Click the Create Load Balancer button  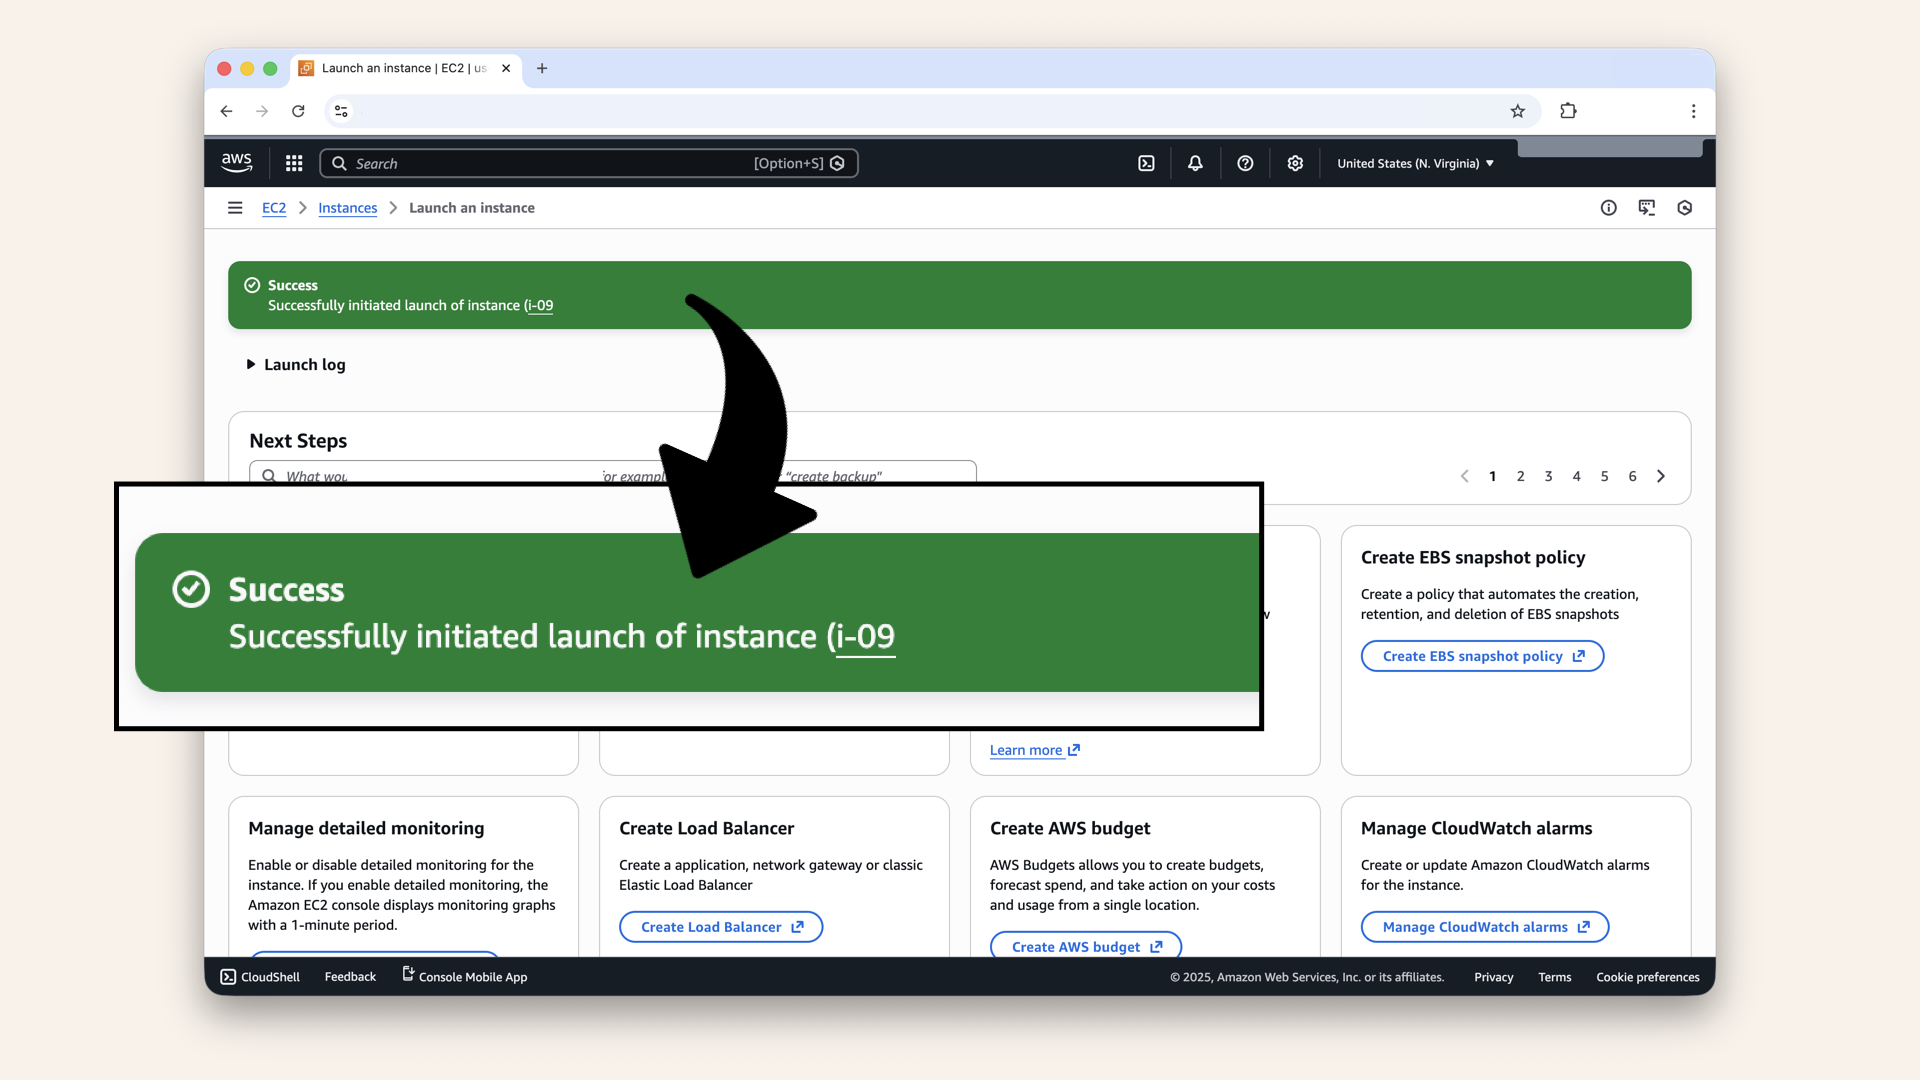[x=721, y=926]
